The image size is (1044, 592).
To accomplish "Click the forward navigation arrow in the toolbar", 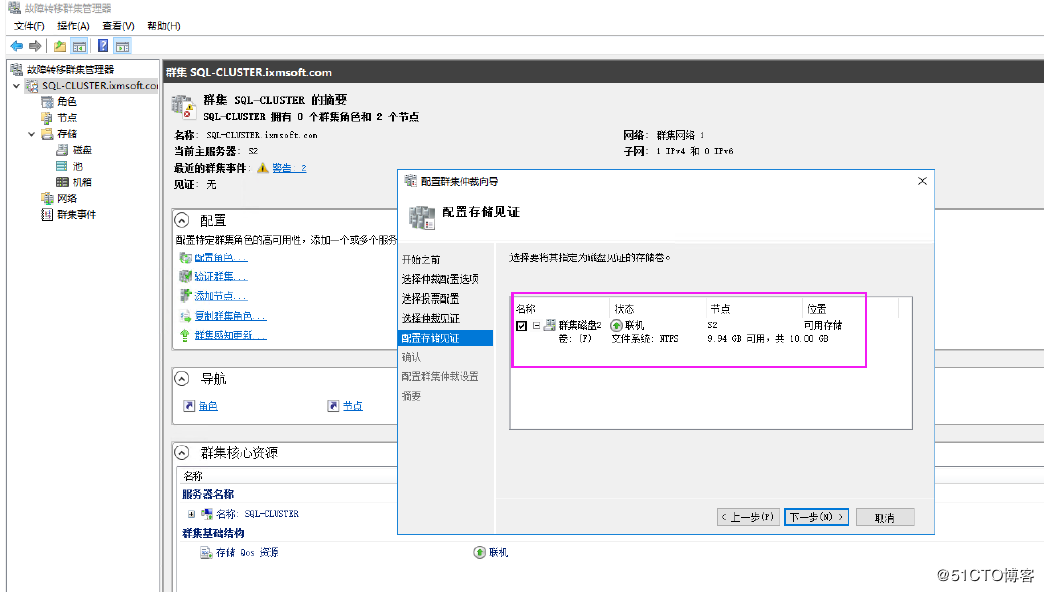I will click(36, 44).
